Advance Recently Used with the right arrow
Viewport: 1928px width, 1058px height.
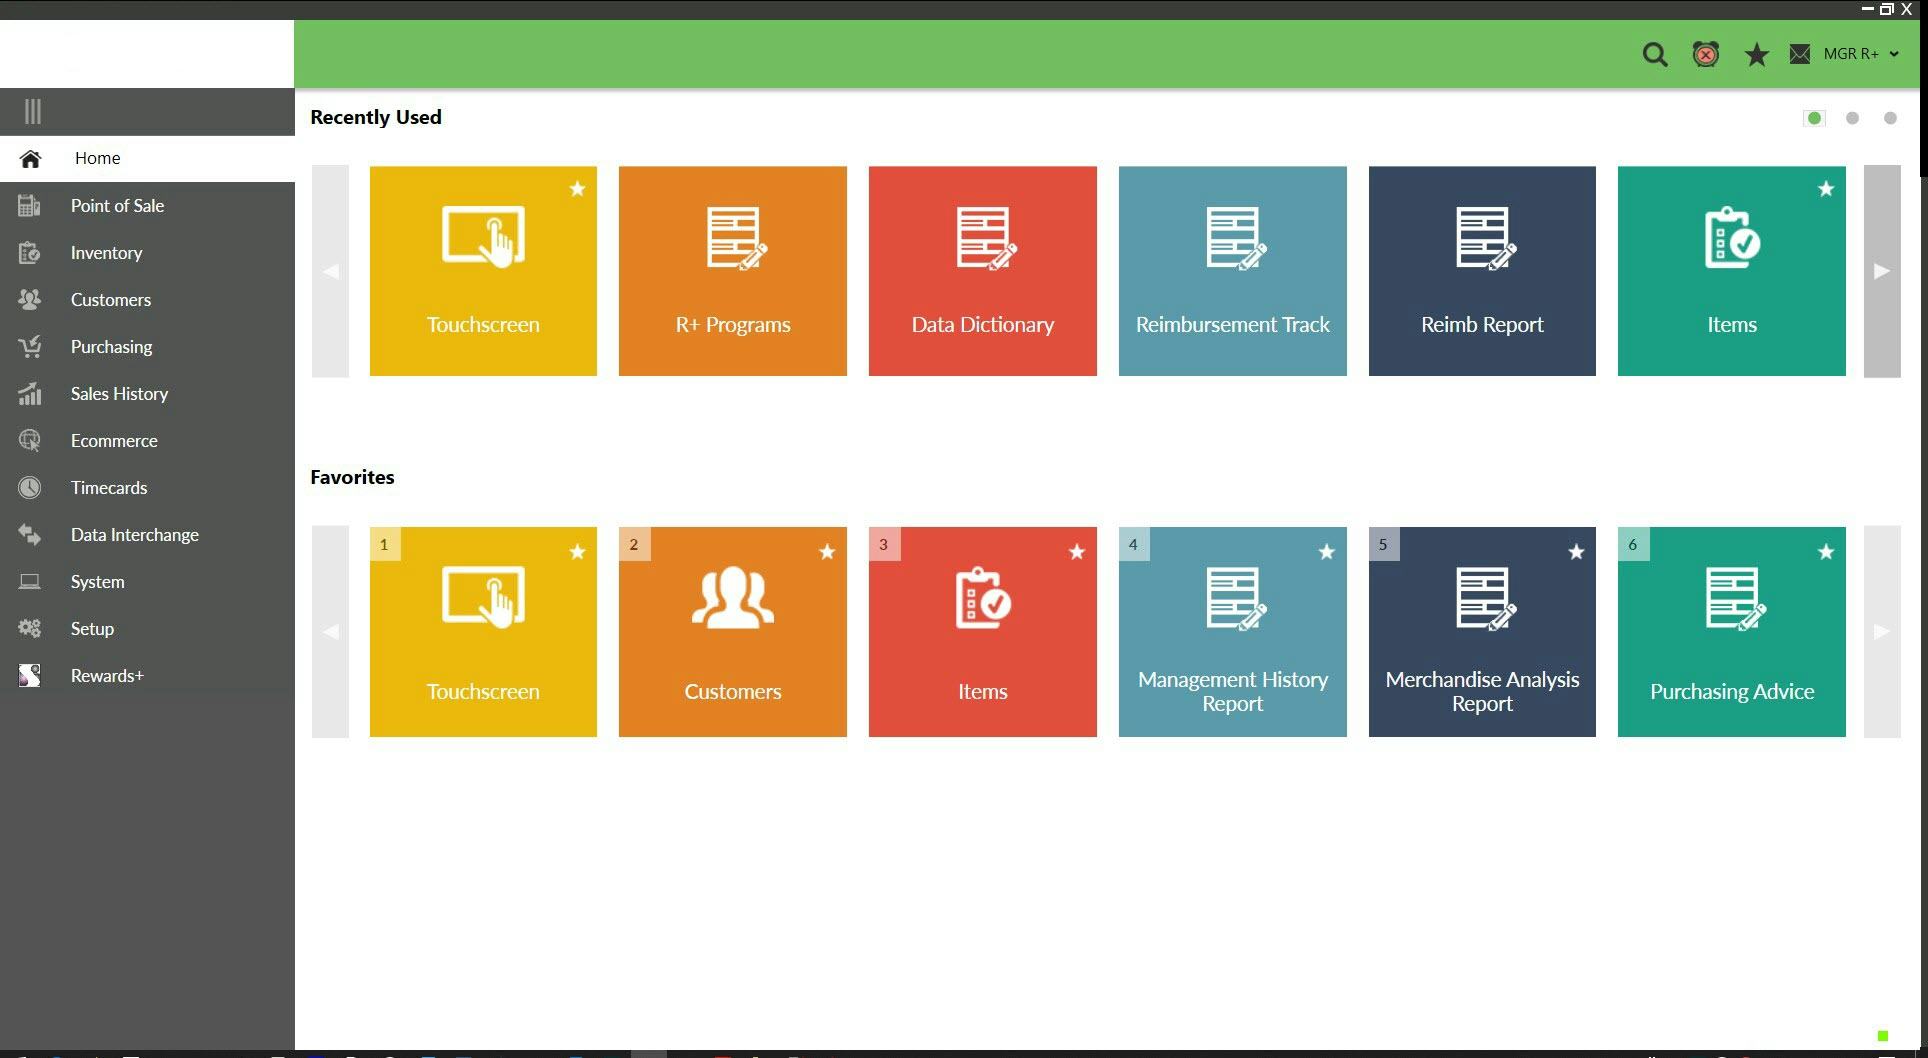1882,271
